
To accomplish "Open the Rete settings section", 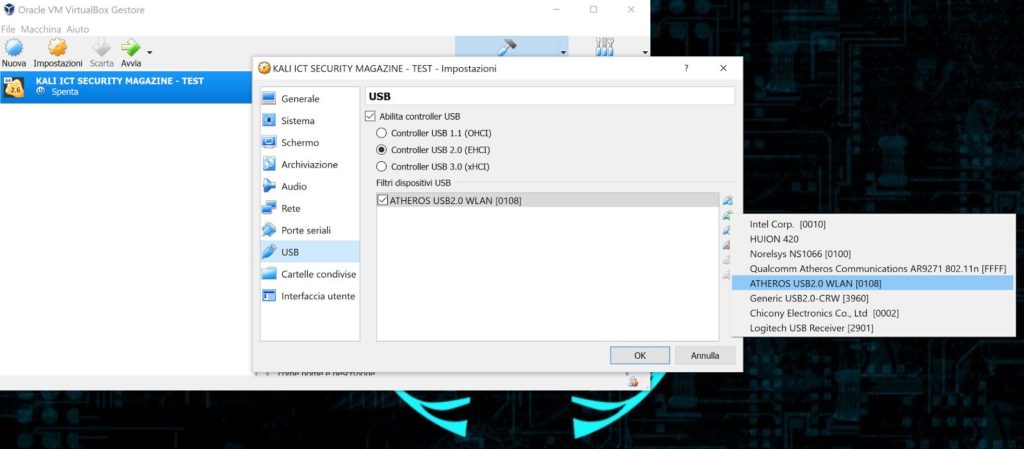I will tap(310, 208).
